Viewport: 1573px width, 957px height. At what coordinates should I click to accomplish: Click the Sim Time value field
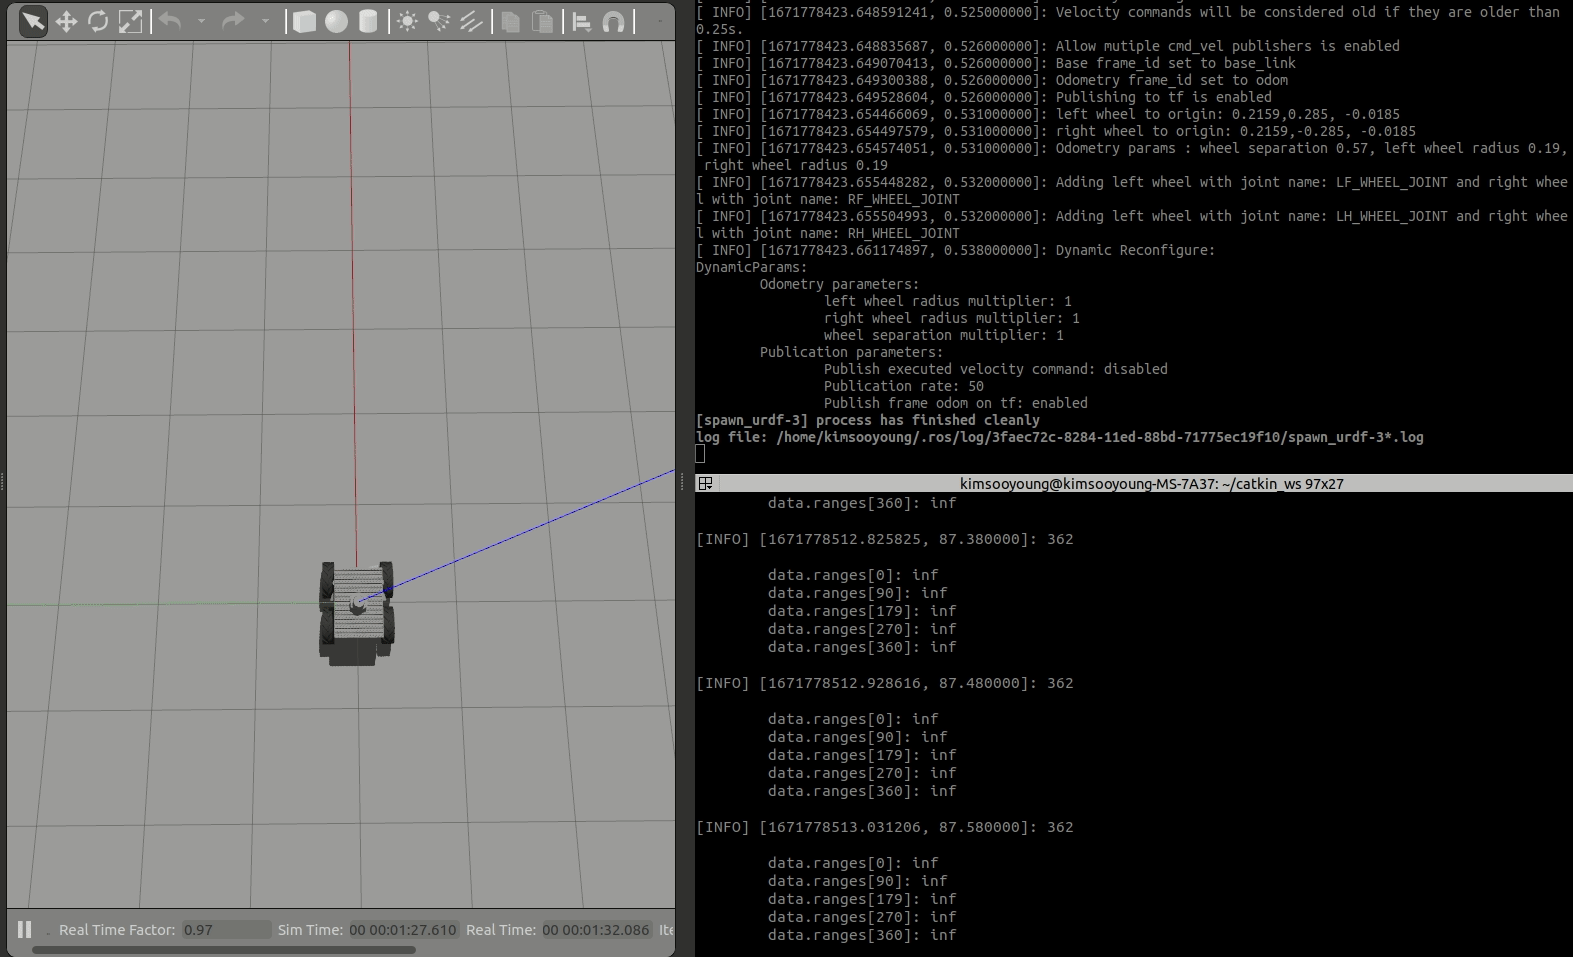coord(403,930)
